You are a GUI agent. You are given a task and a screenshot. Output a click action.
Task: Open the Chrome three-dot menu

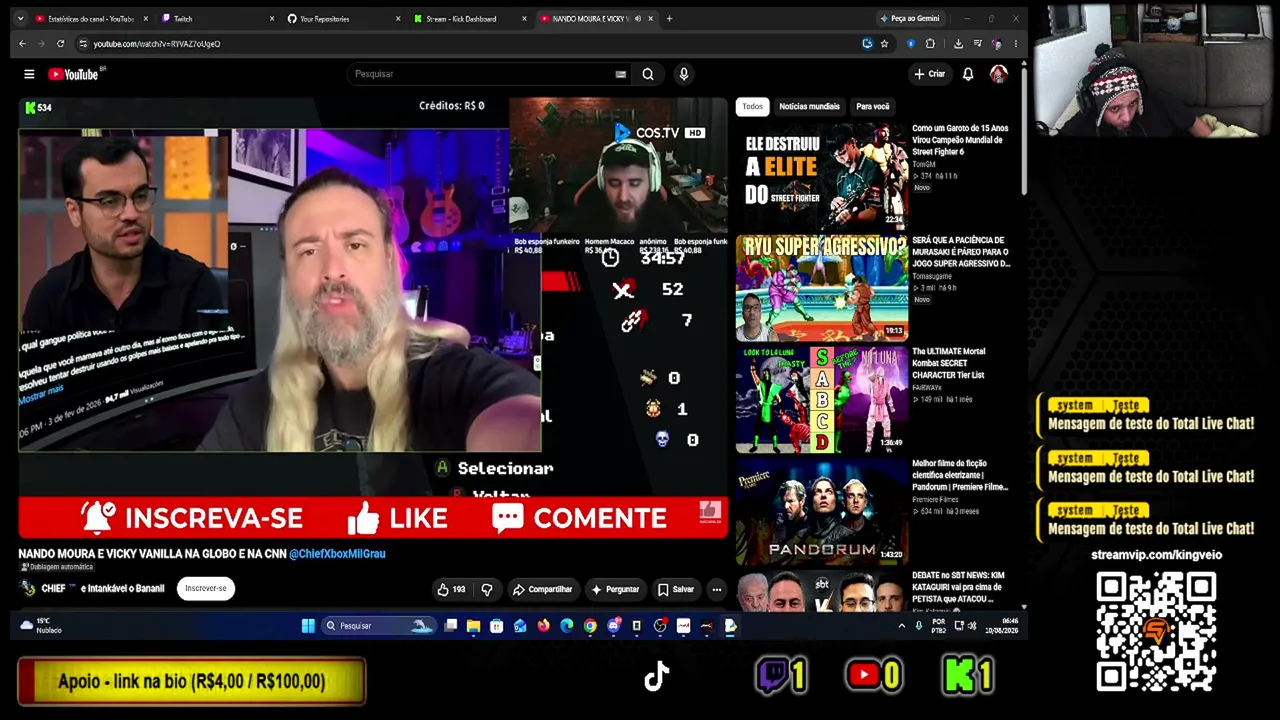tap(1015, 44)
